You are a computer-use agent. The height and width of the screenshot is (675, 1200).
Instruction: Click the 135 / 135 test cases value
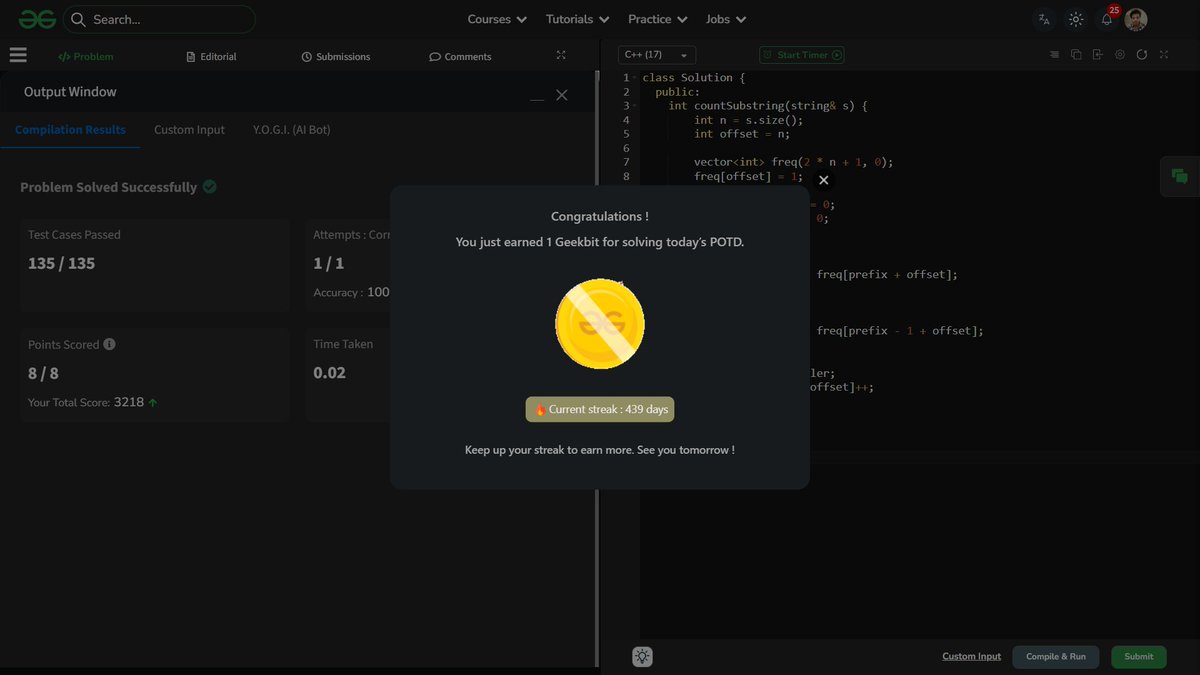coord(62,264)
